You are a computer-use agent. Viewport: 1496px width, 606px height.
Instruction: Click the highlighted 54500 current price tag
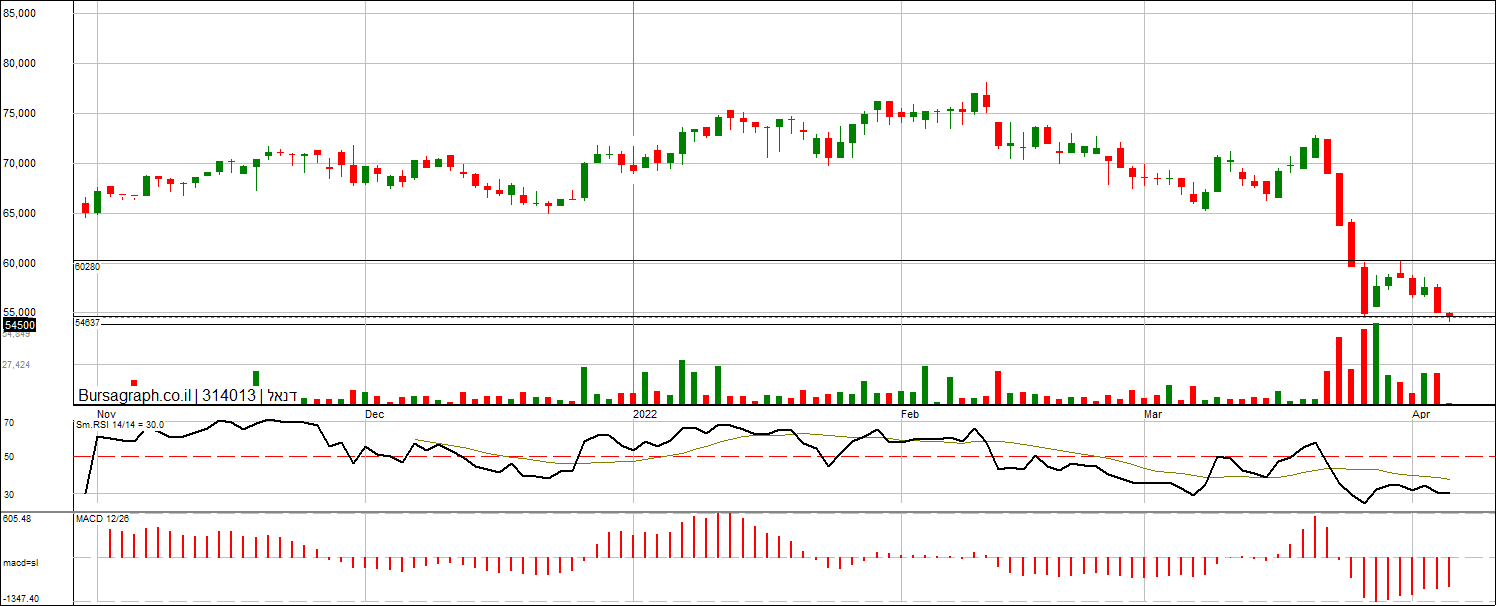(x=20, y=325)
